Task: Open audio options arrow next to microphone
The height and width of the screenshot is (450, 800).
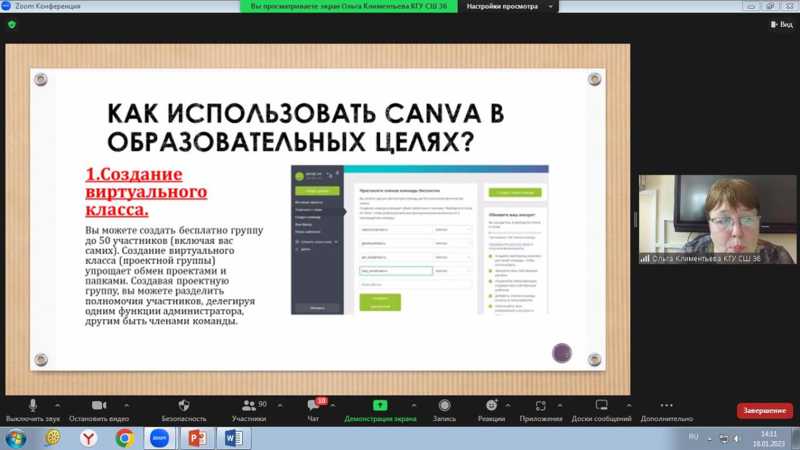Action: point(57,405)
